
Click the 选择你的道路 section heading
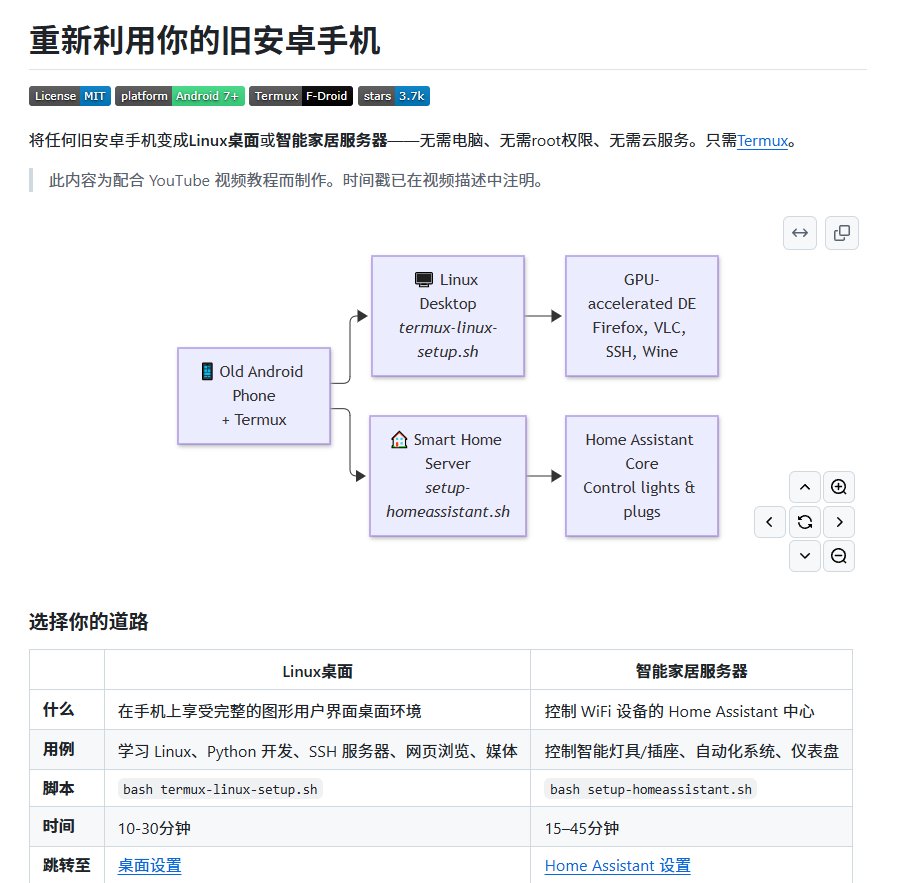pos(89,622)
